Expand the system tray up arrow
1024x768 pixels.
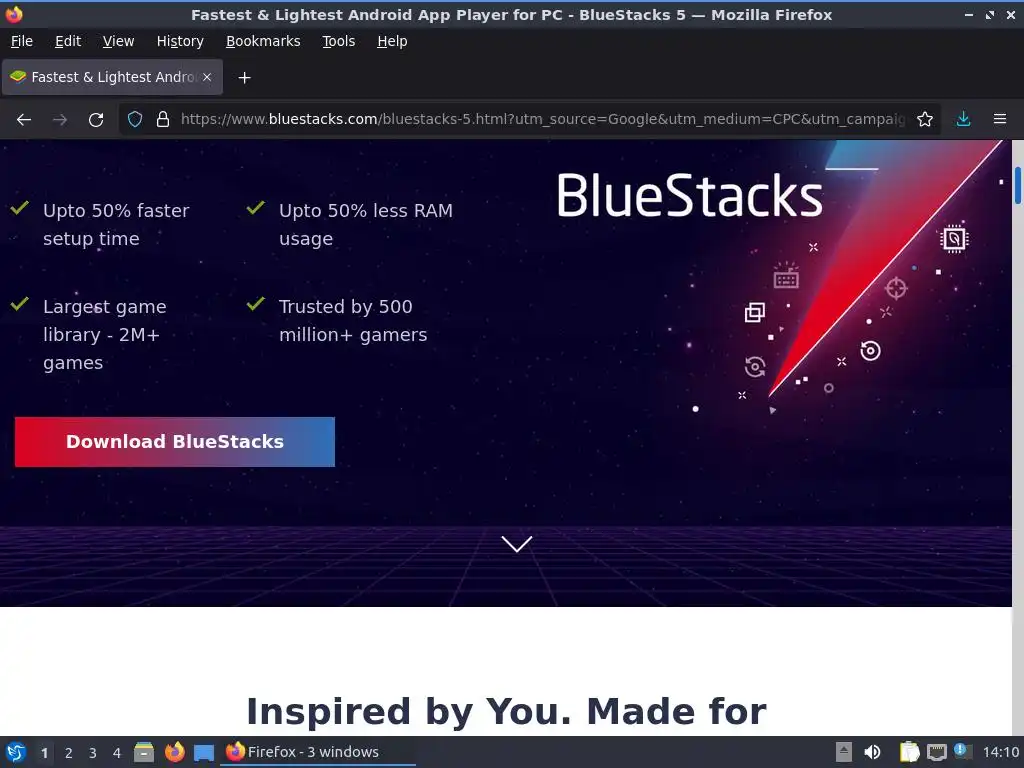(844, 752)
